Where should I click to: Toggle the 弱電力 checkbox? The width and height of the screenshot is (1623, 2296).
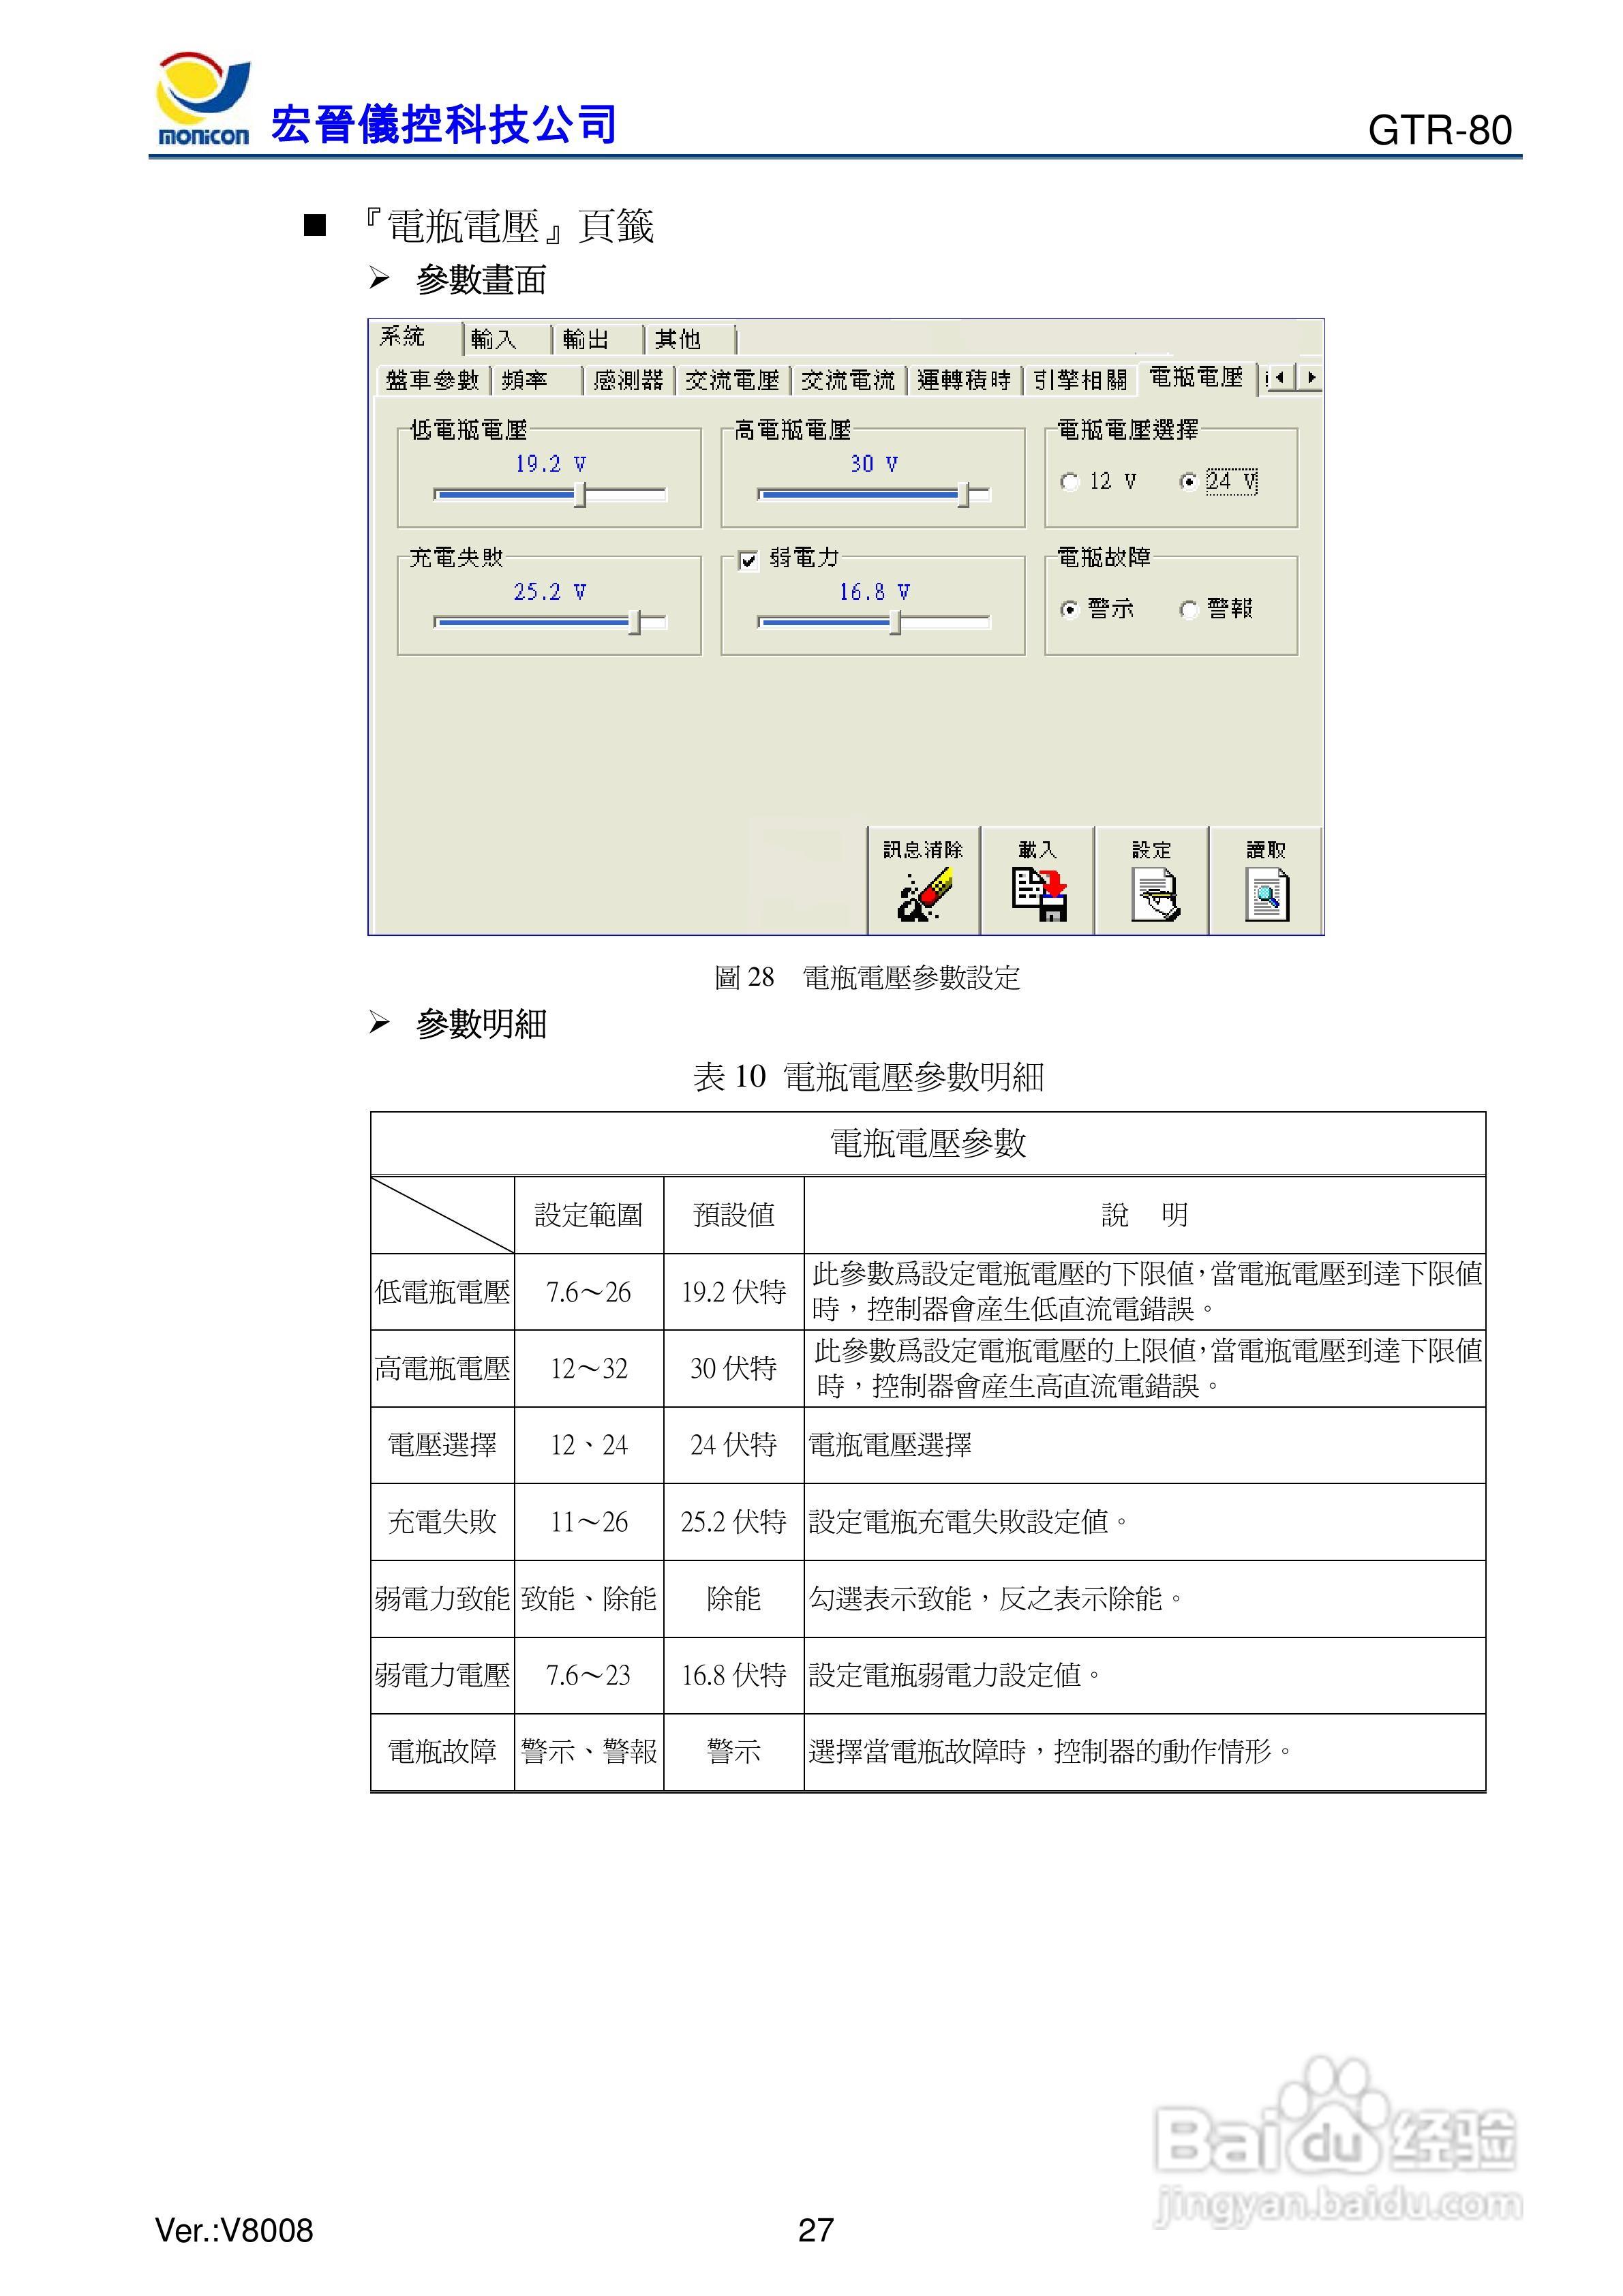coord(748,560)
